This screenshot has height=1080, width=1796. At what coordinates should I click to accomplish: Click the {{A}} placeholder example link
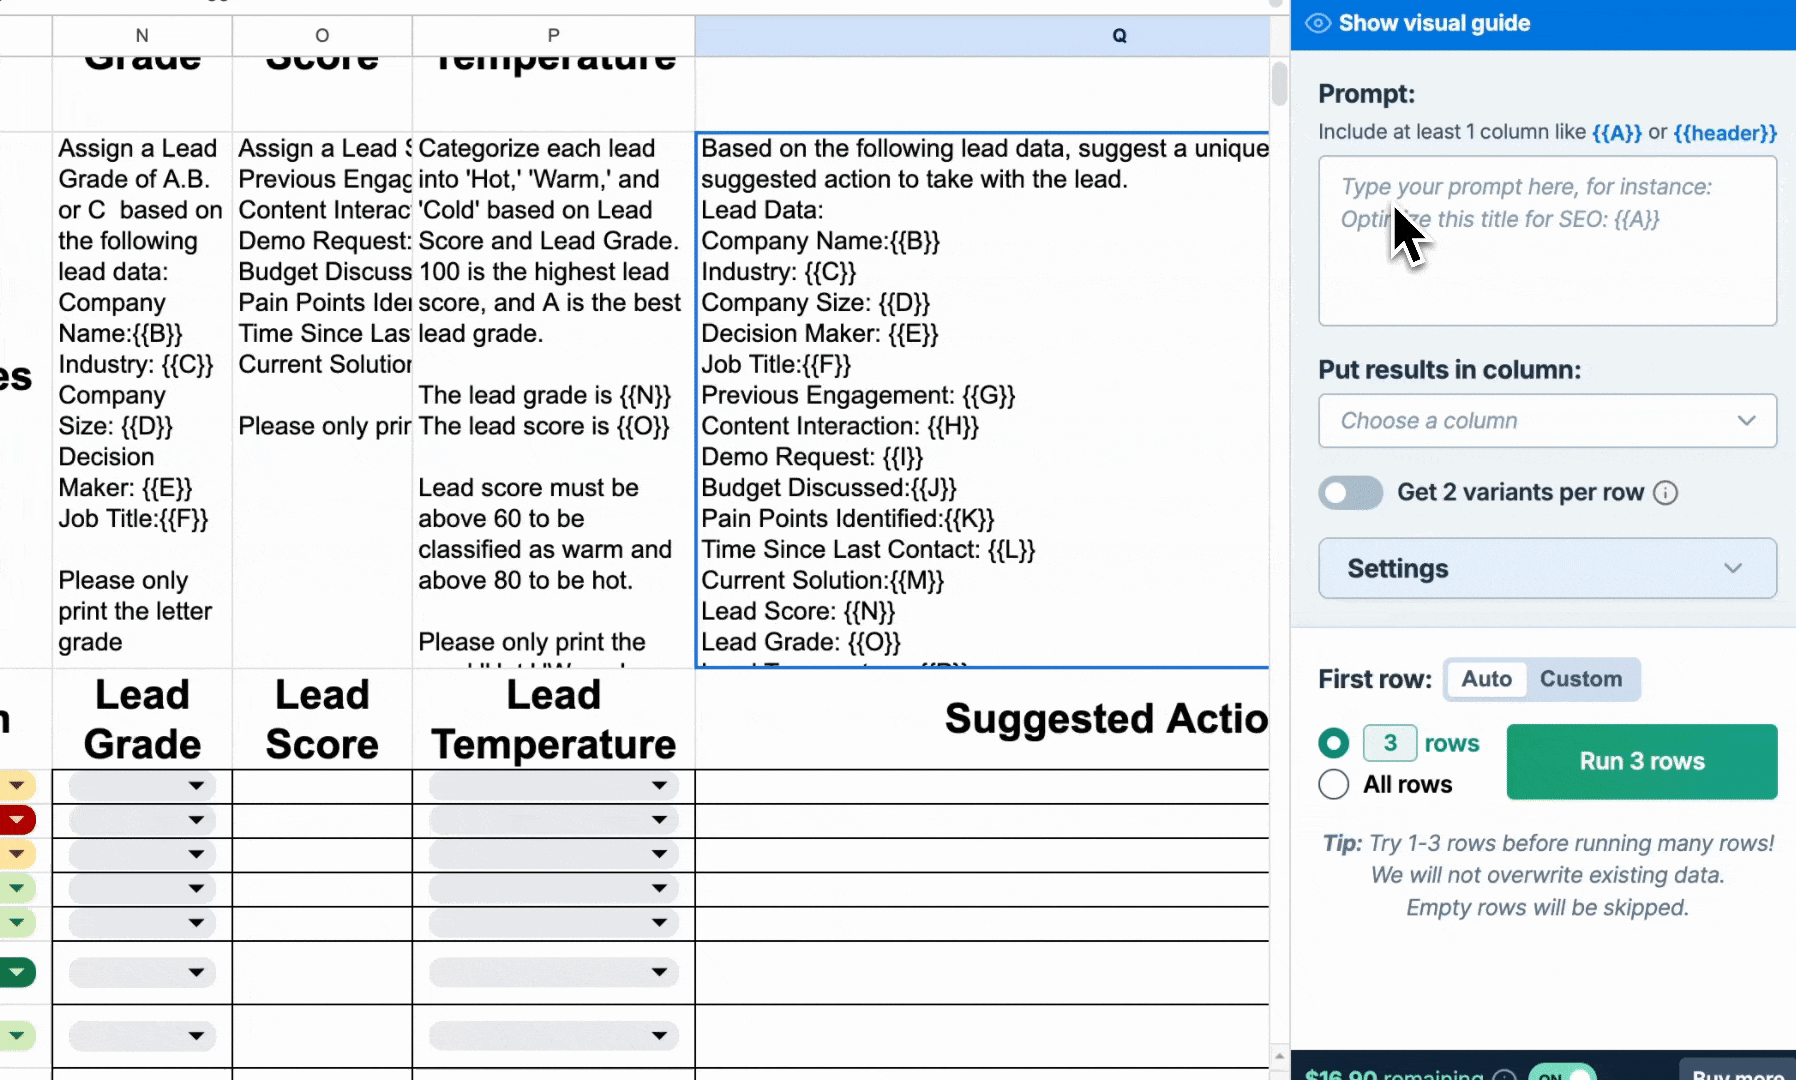point(1617,133)
